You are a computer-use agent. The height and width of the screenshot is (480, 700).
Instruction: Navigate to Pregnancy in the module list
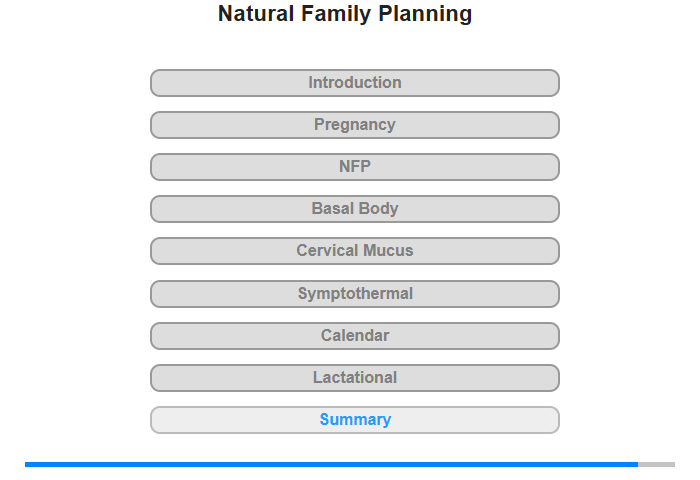[355, 125]
